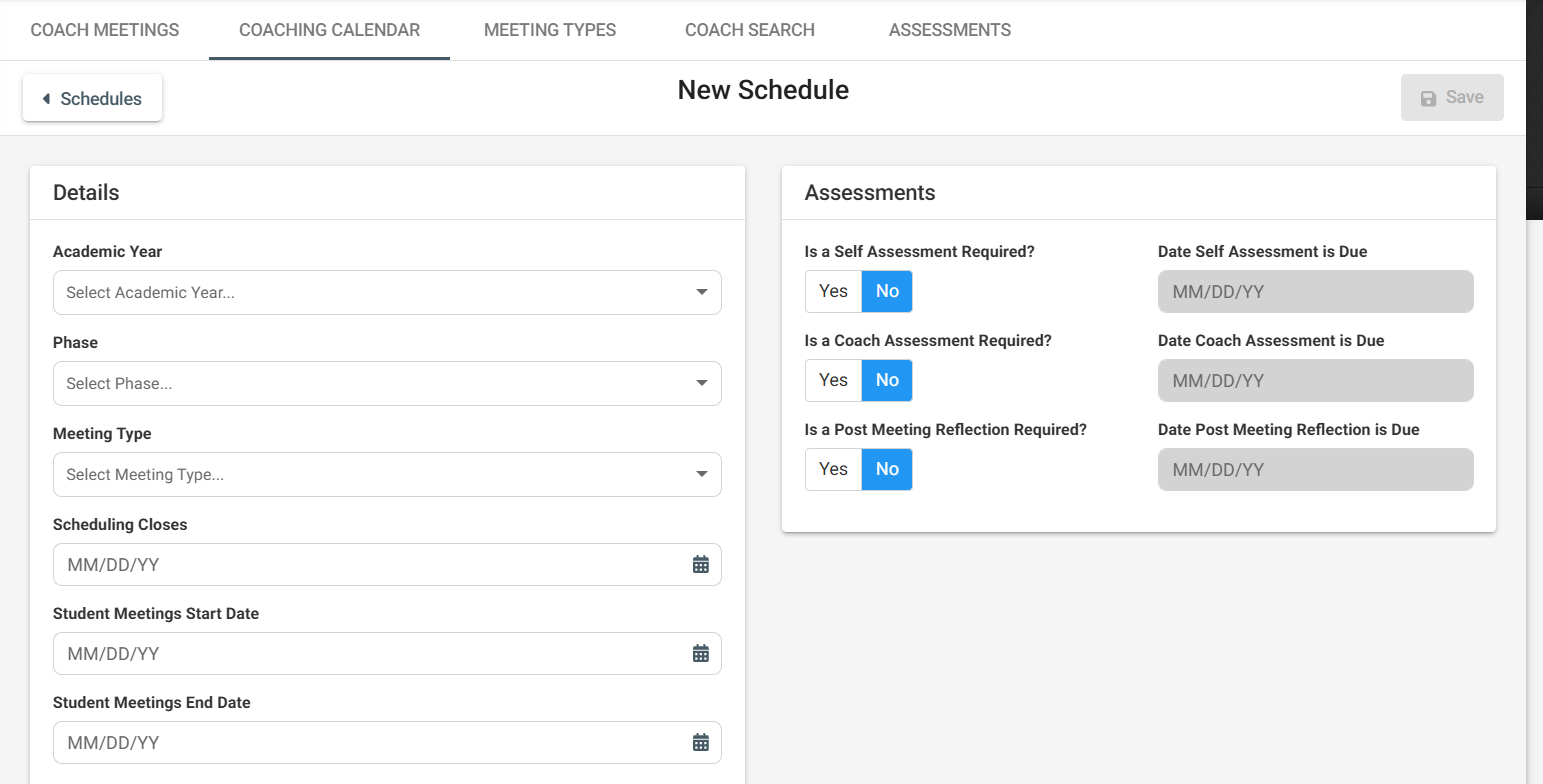Open calendar icon for Student Meetings End Date
Image resolution: width=1543 pixels, height=784 pixels.
pyautogui.click(x=701, y=743)
